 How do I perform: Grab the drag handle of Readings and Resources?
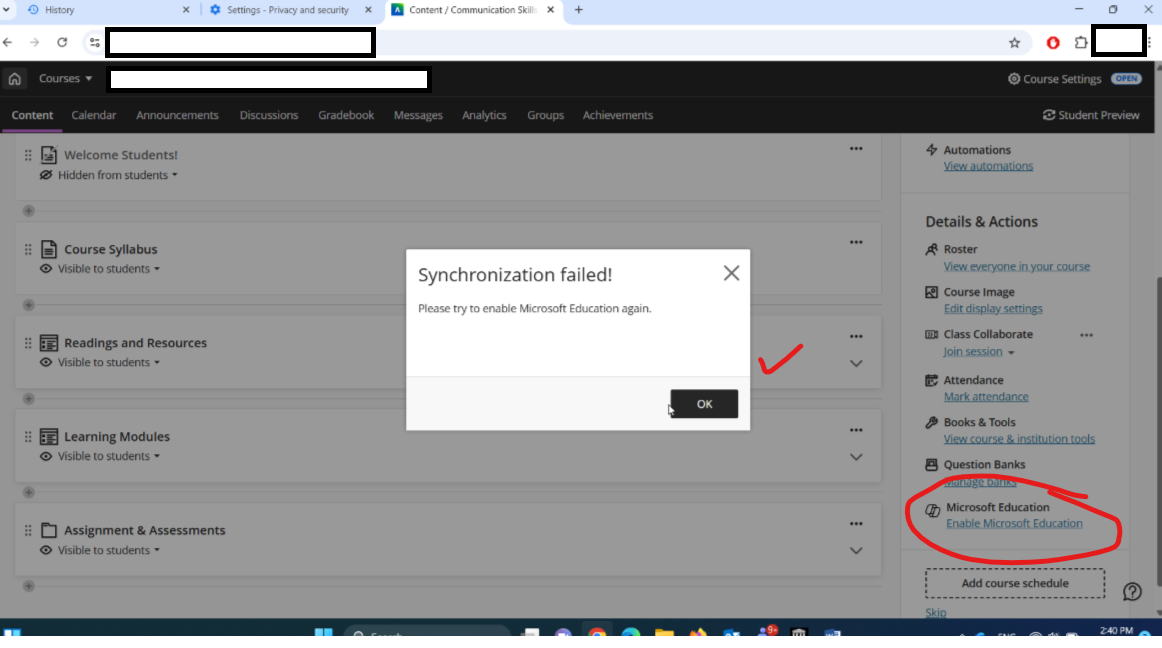coord(28,343)
